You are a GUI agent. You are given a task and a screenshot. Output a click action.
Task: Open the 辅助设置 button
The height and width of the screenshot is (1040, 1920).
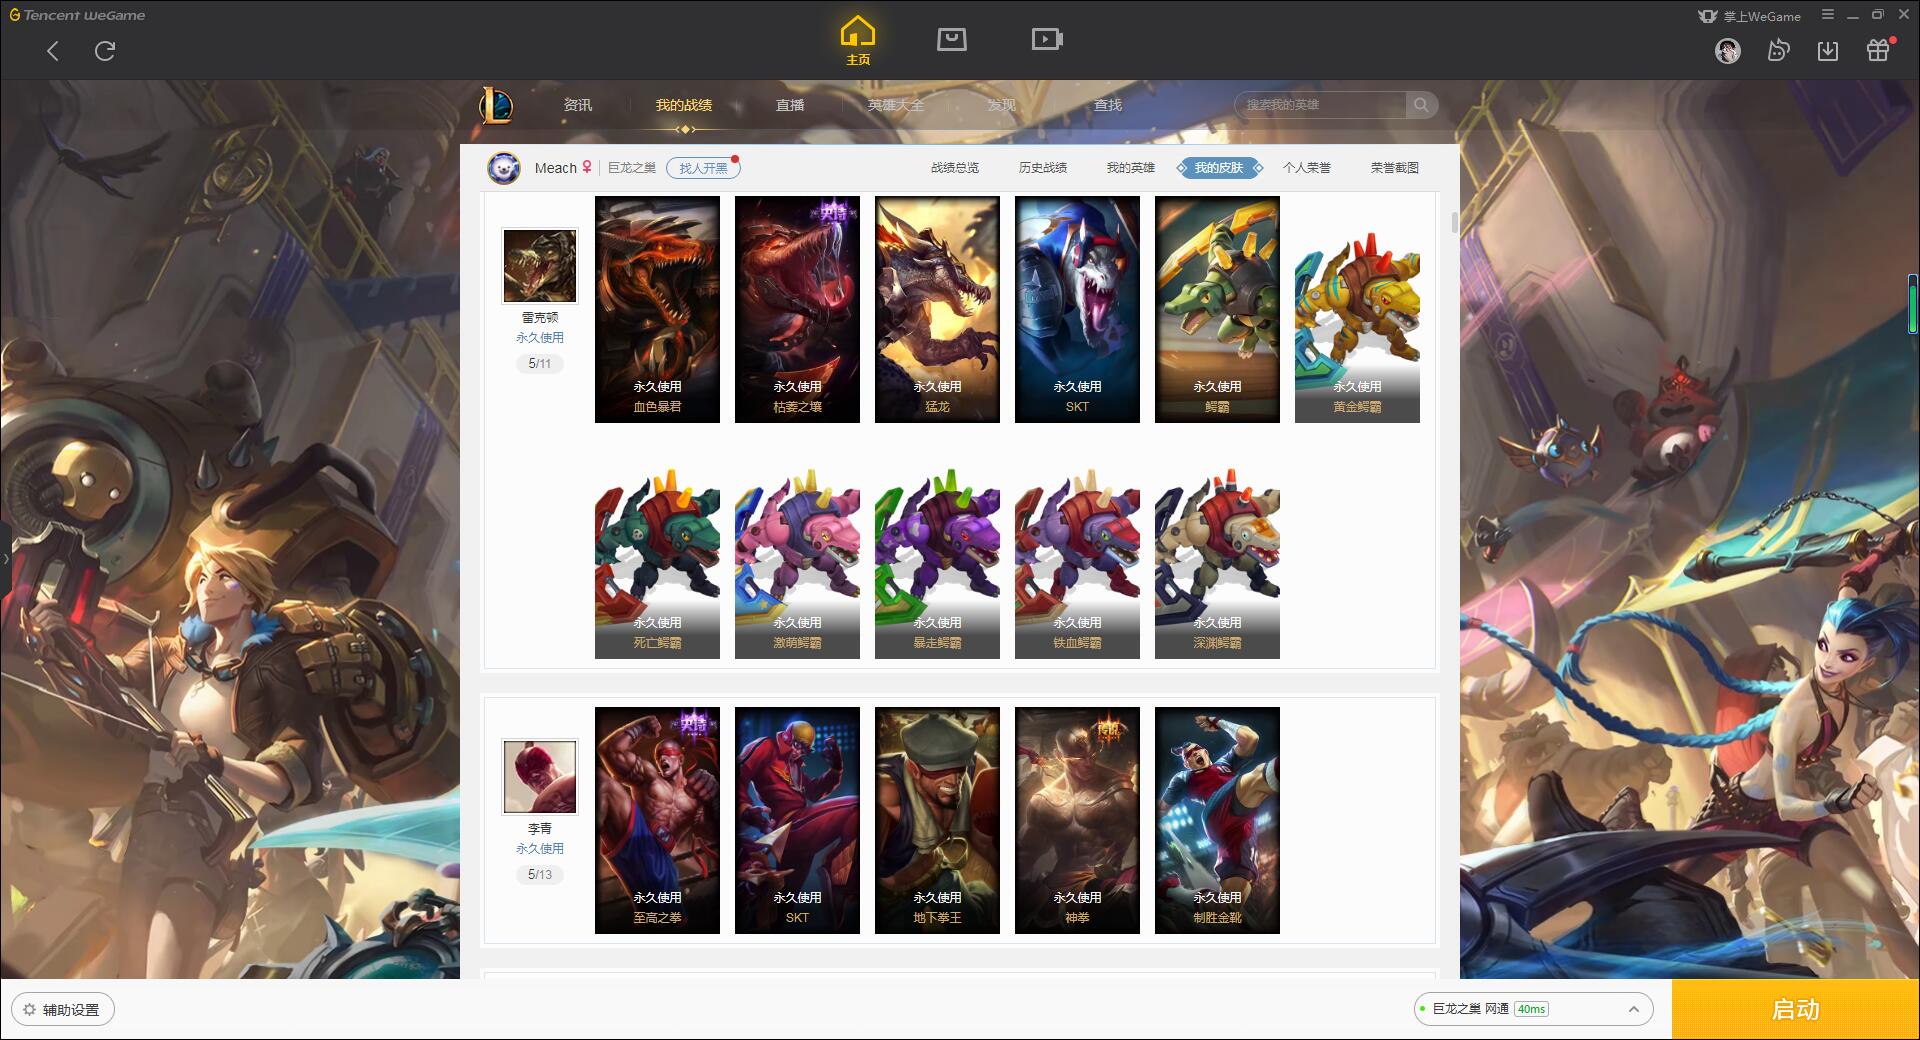[63, 1010]
